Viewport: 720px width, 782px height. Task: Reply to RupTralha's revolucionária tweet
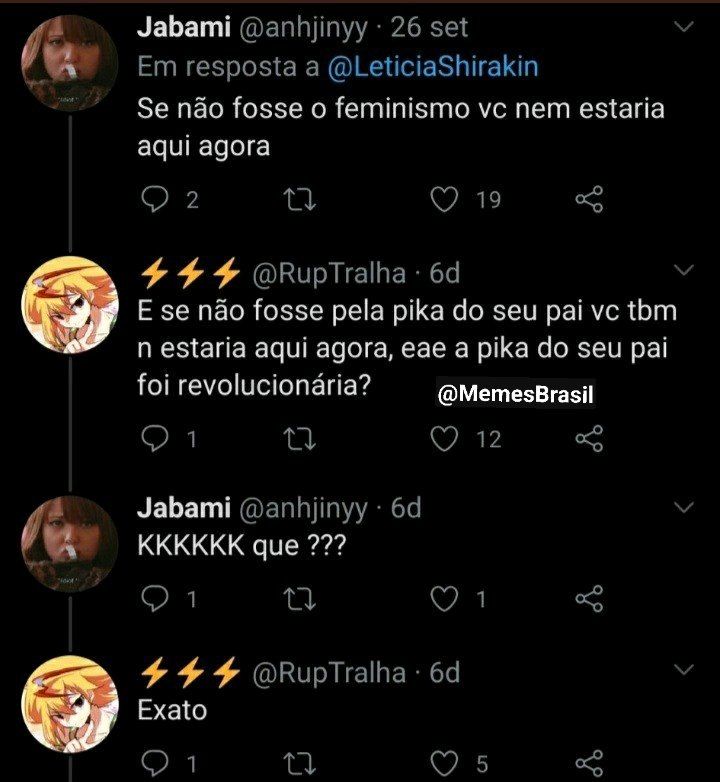click(155, 439)
